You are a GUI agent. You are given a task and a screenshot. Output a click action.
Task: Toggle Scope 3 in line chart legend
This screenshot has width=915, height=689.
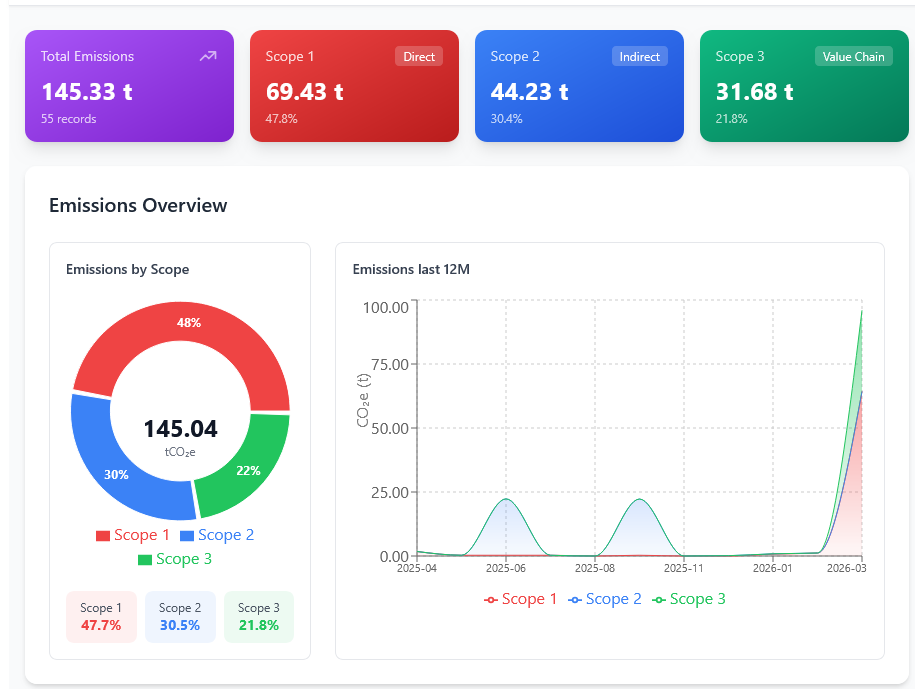click(689, 599)
